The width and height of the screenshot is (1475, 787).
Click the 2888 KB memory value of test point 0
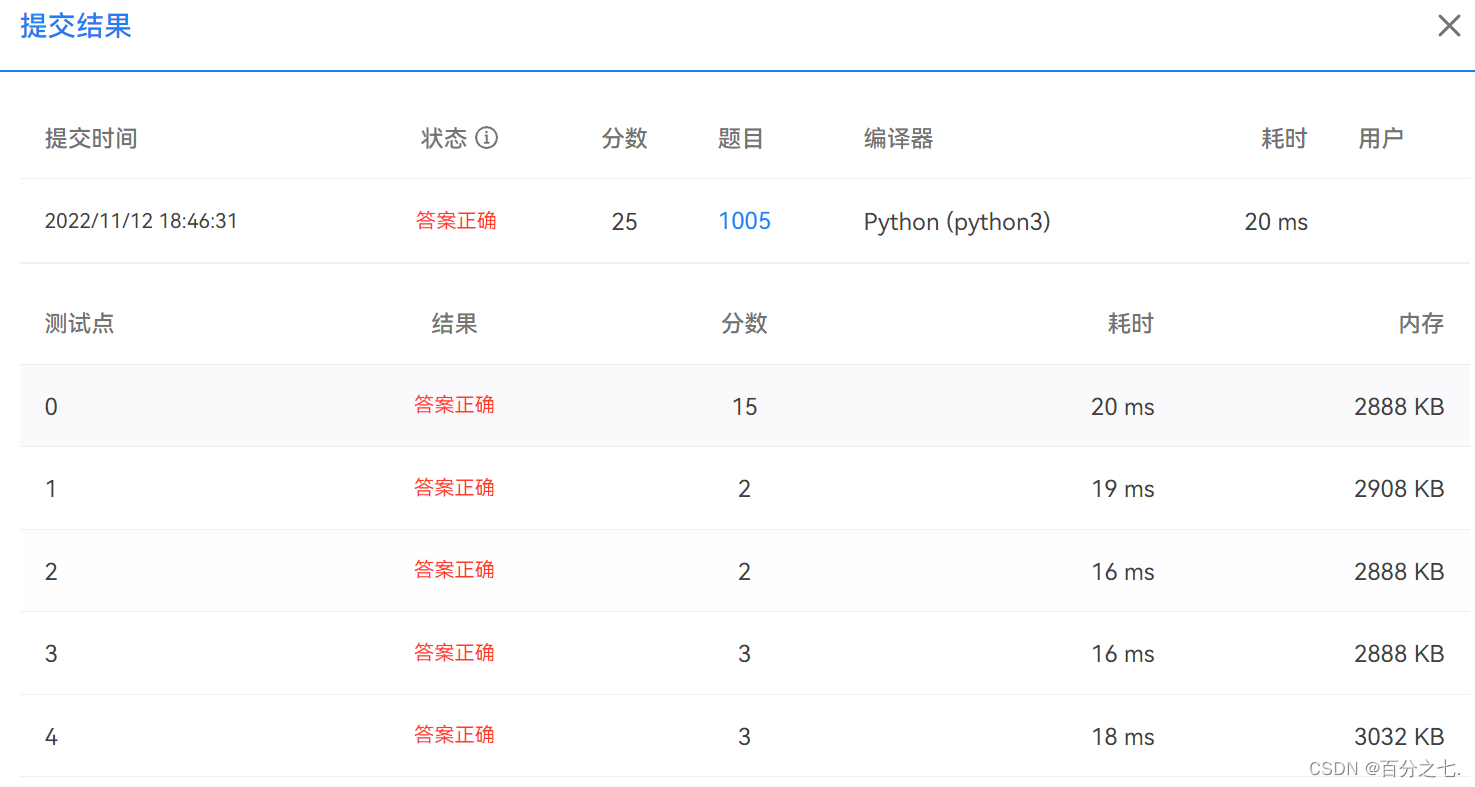1399,406
